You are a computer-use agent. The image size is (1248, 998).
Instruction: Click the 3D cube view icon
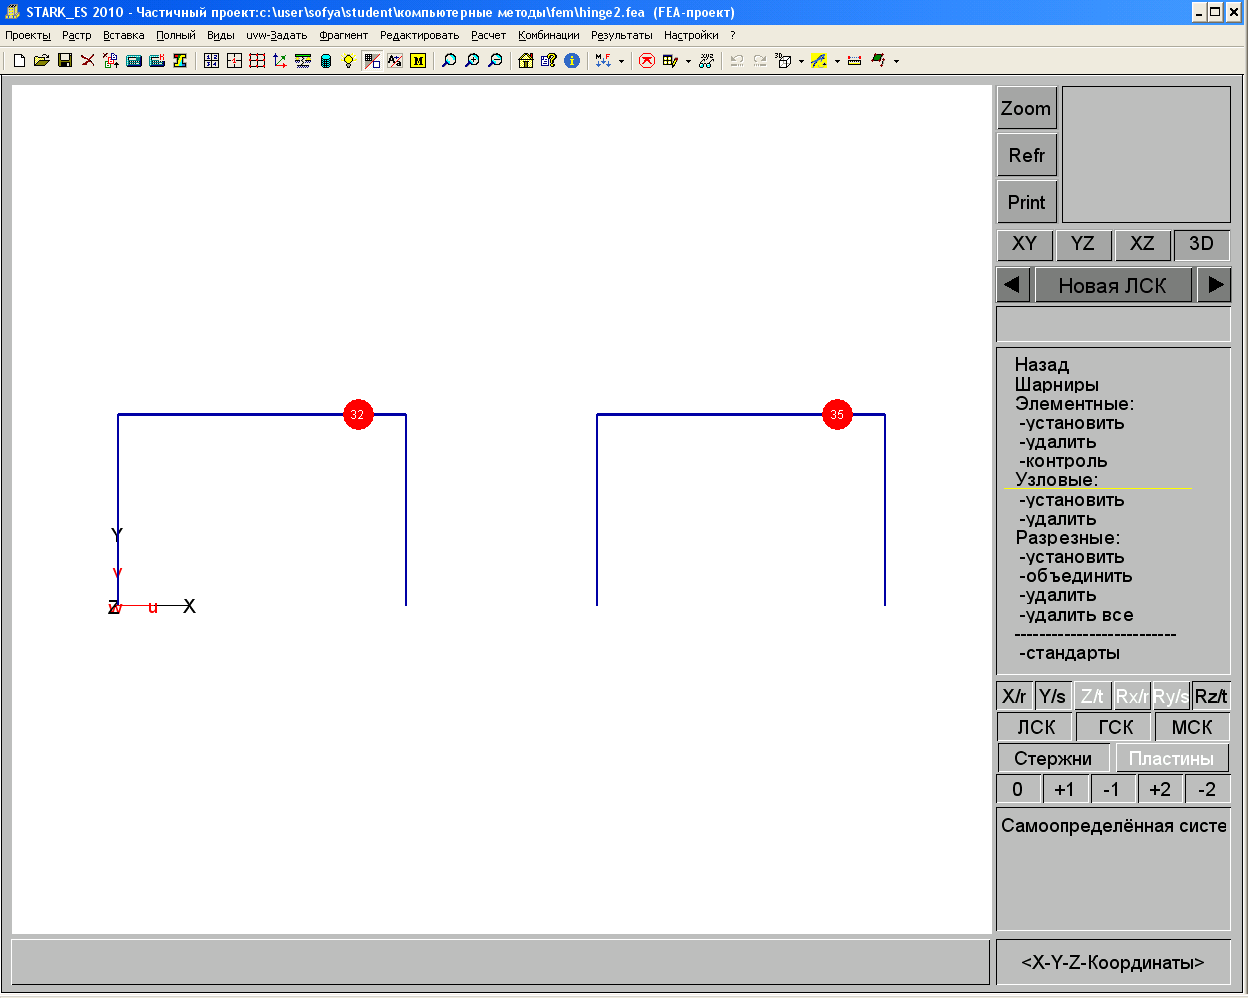click(783, 61)
